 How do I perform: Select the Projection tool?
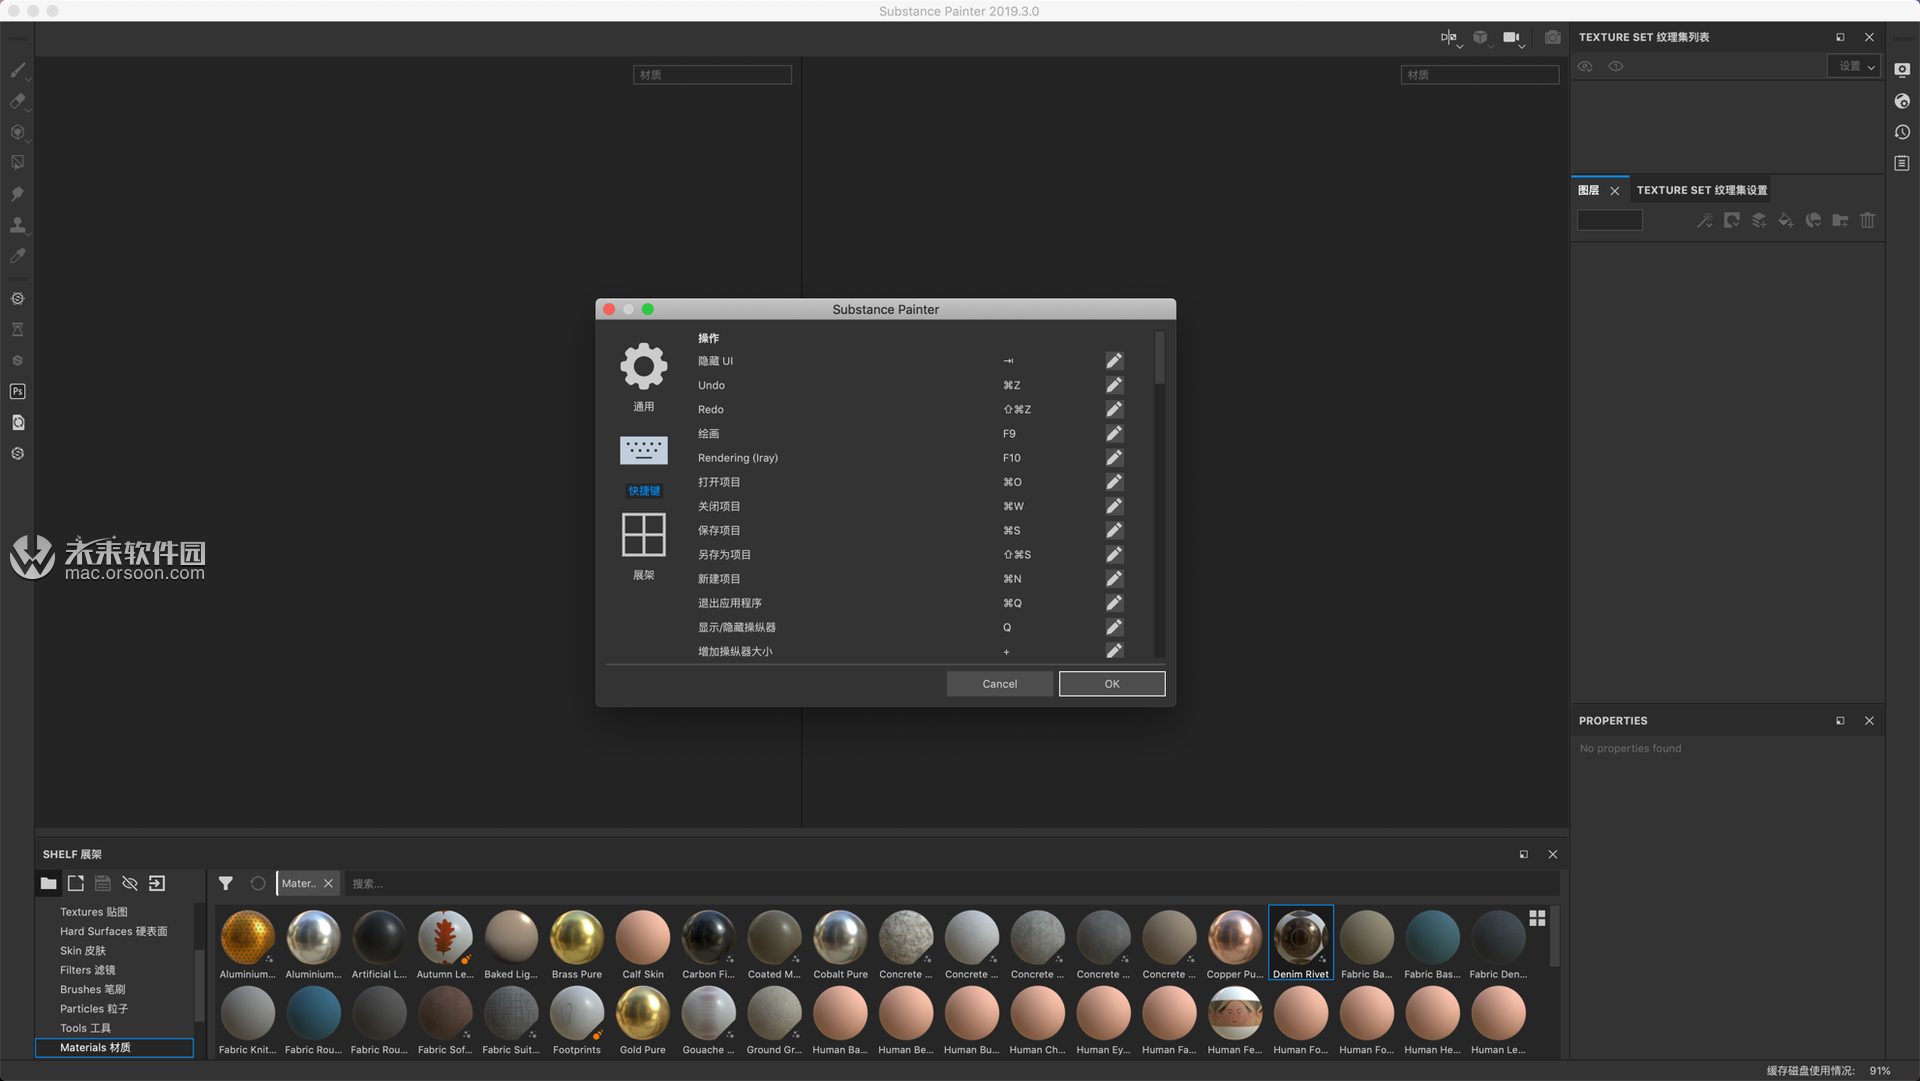[18, 132]
